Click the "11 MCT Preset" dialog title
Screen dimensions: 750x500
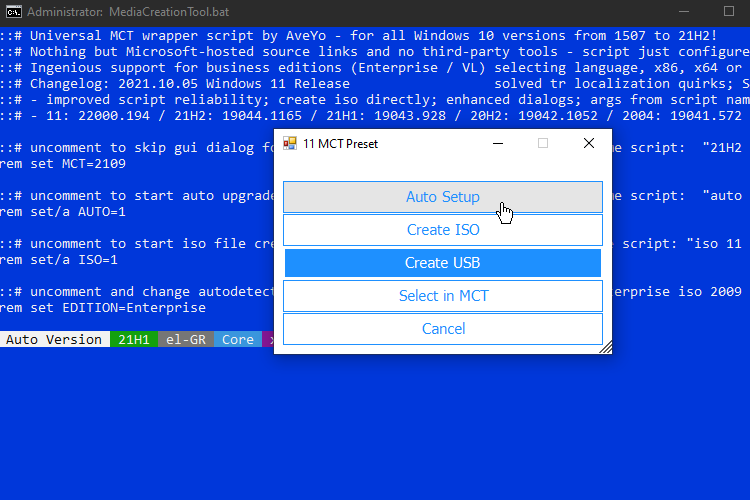pyautogui.click(x=340, y=144)
